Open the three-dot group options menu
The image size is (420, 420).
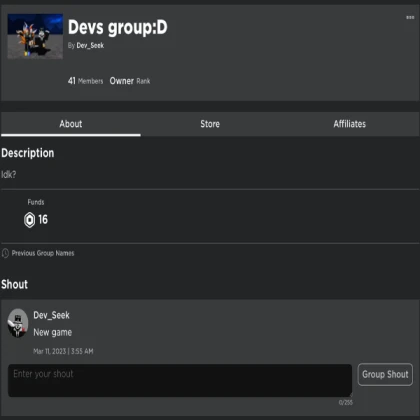[410, 17]
